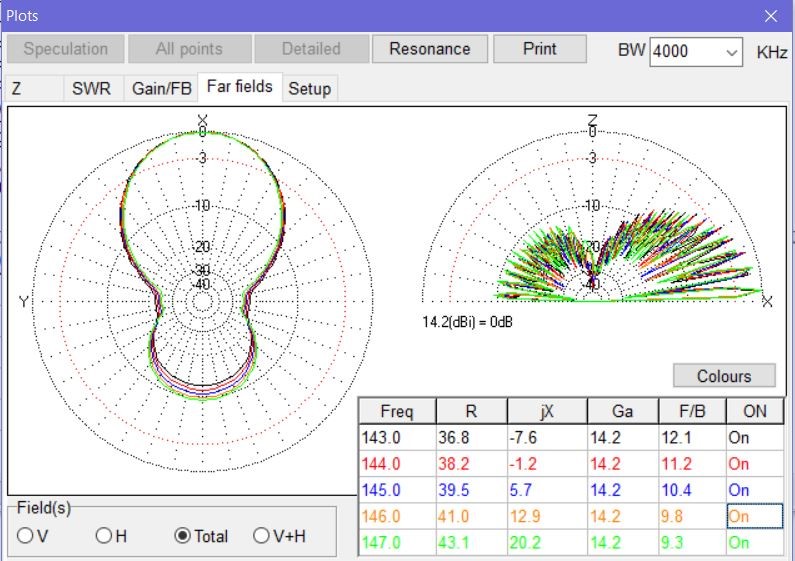Switch to the Z tab

point(34,89)
